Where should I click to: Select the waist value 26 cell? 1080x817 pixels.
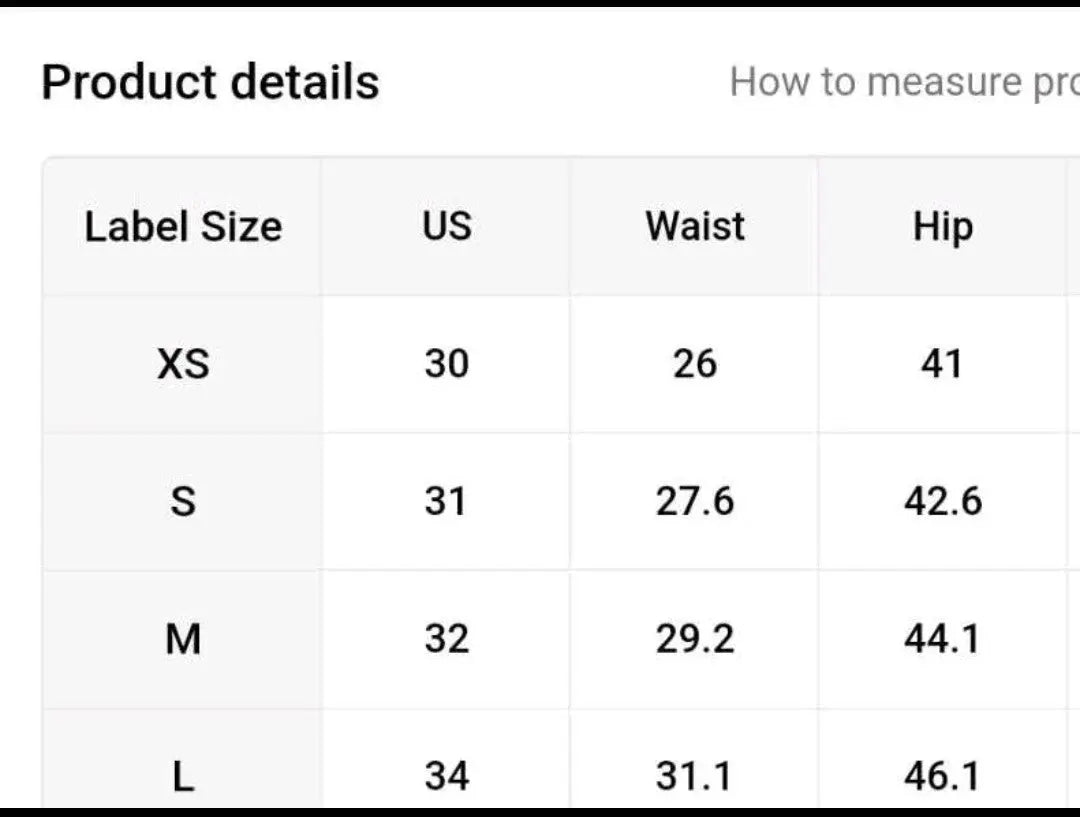click(695, 364)
